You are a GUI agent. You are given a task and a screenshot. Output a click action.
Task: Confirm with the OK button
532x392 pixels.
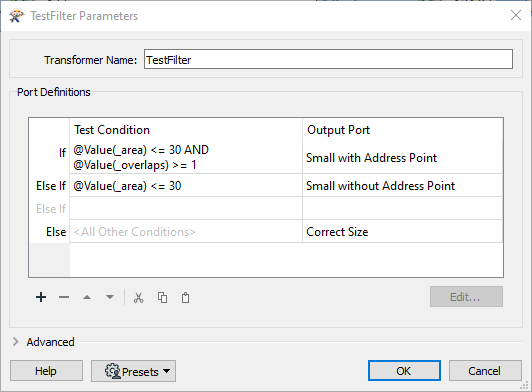(404, 371)
